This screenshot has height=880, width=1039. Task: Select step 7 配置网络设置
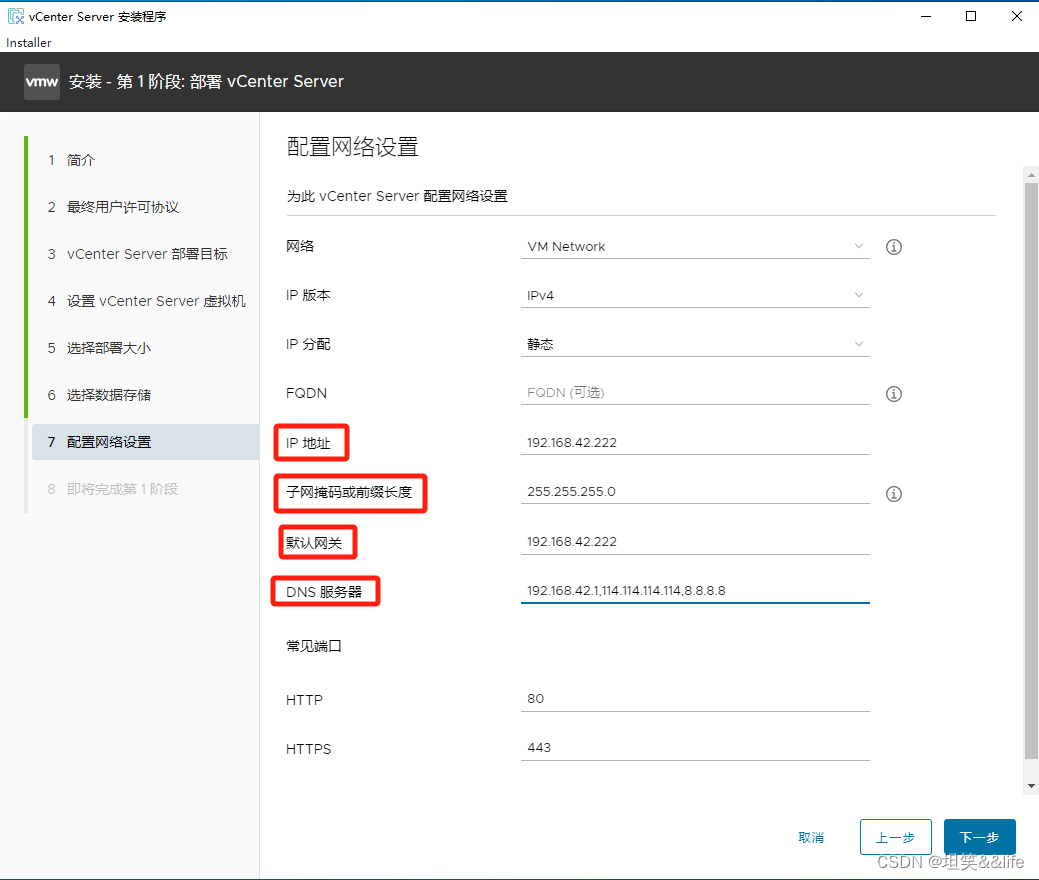coord(144,442)
